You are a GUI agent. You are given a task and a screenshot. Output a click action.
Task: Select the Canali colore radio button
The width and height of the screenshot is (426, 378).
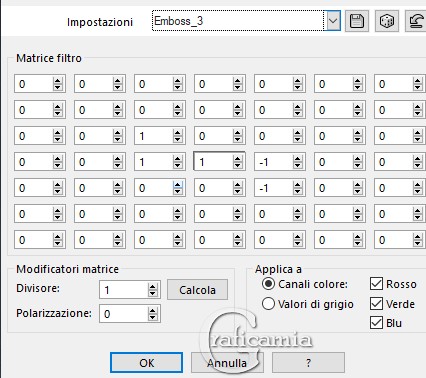[268, 284]
